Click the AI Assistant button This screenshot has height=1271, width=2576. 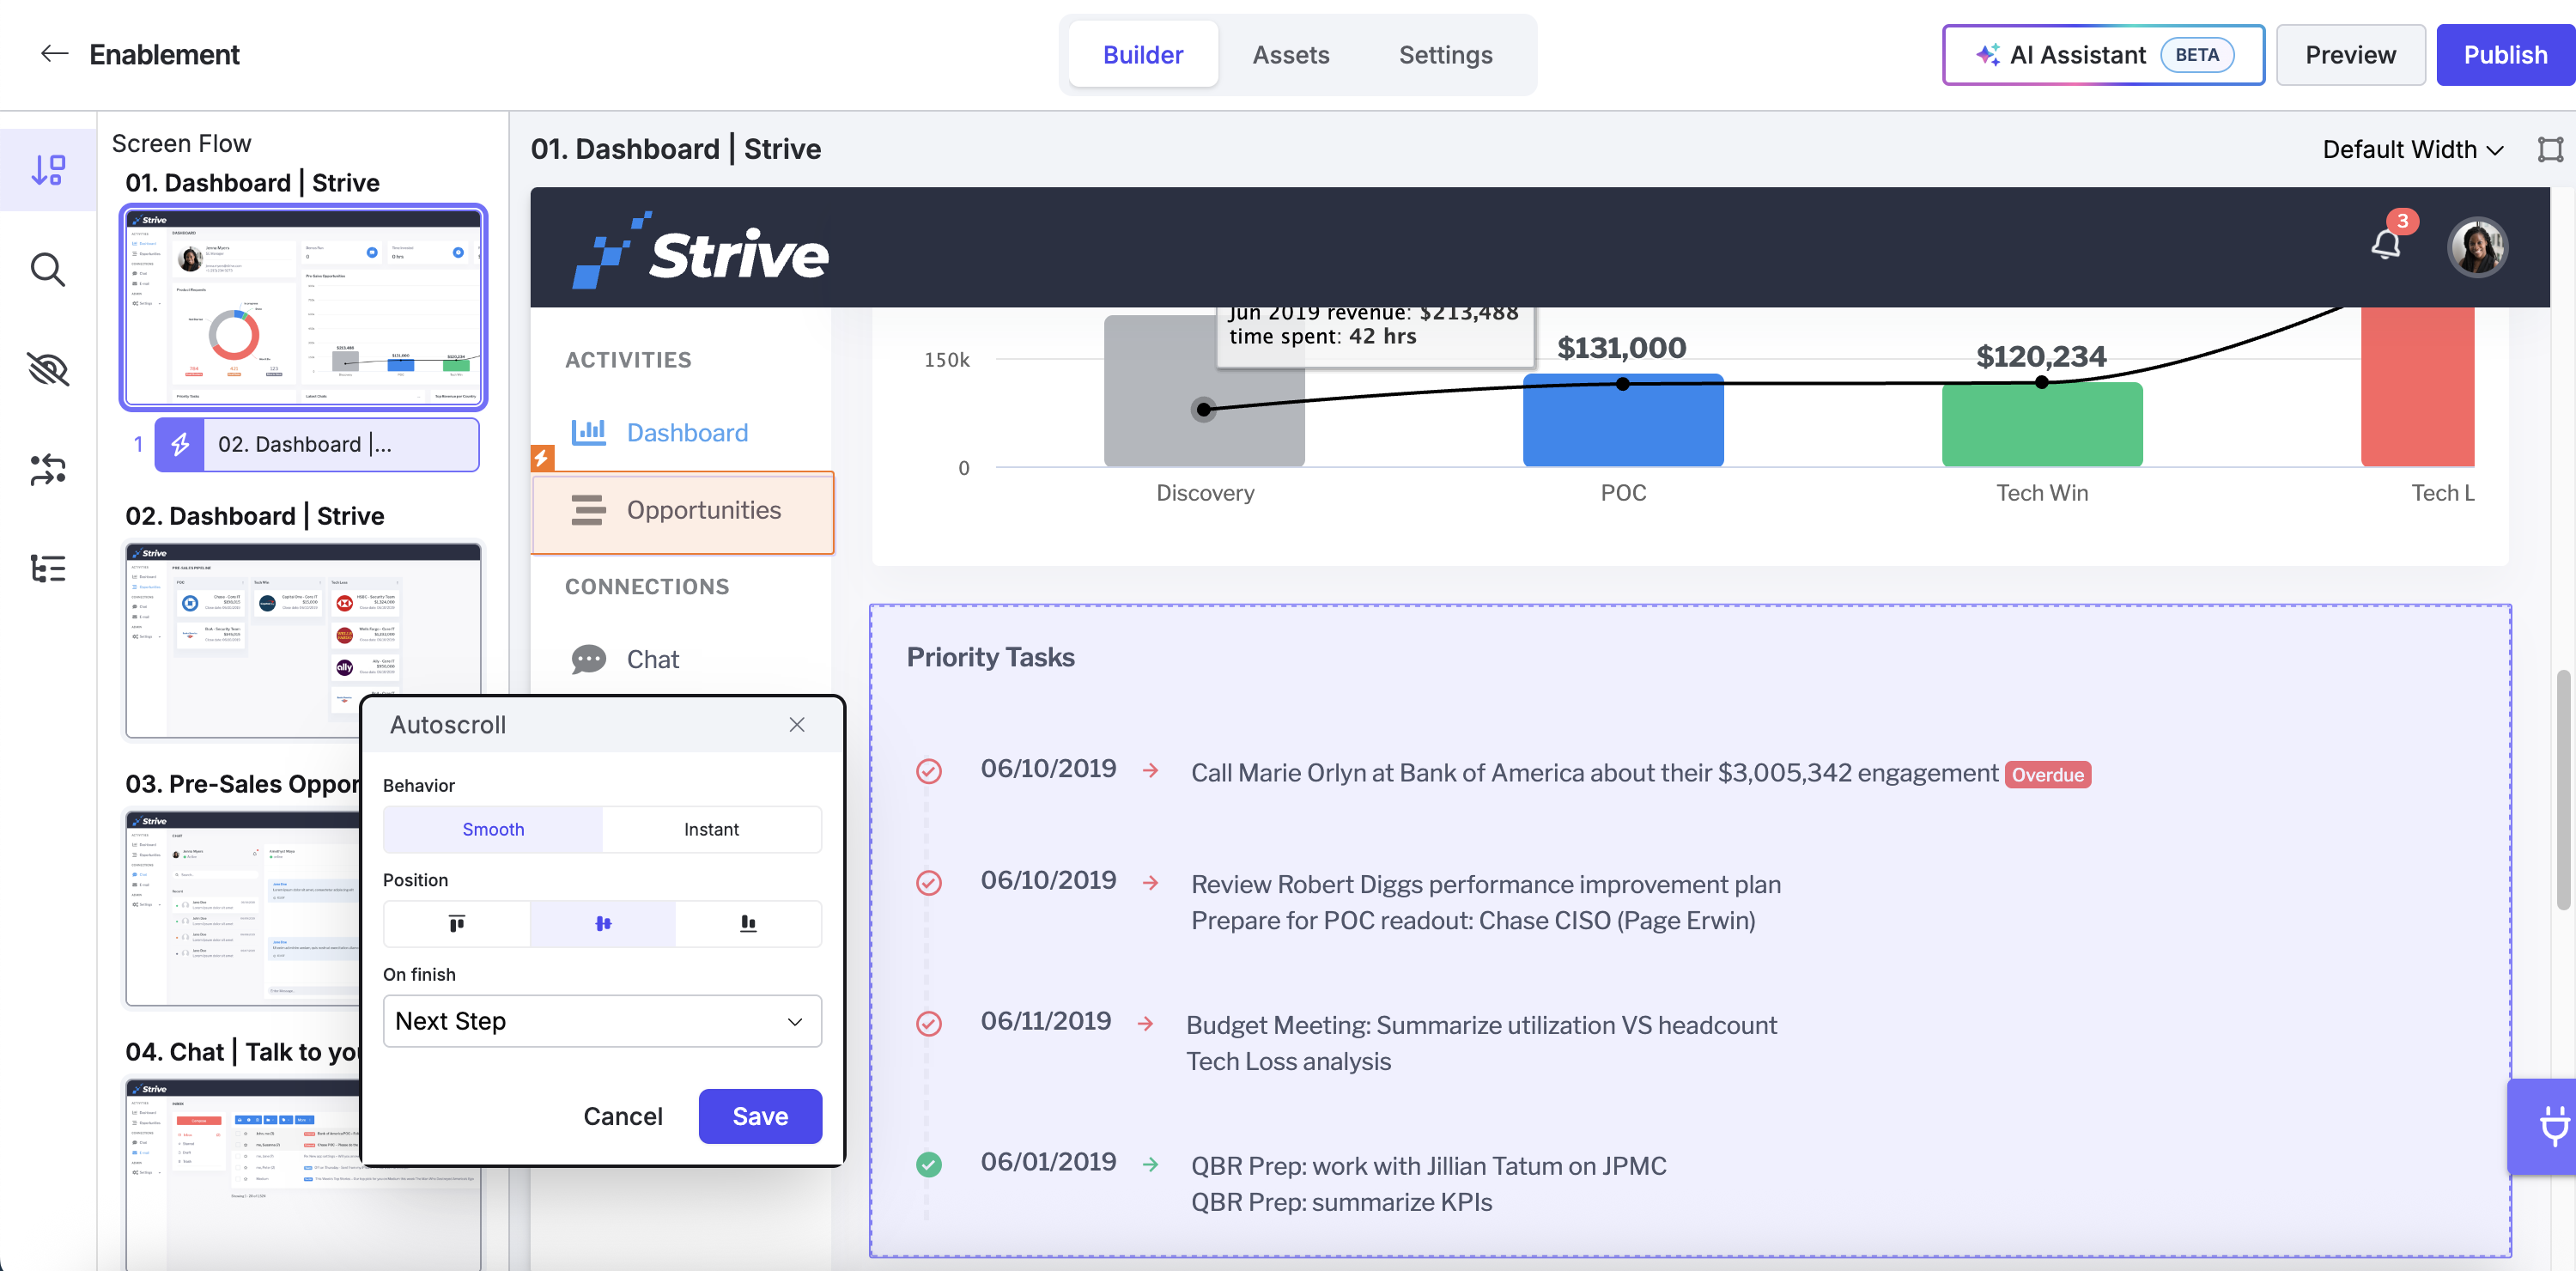[x=2103, y=54]
